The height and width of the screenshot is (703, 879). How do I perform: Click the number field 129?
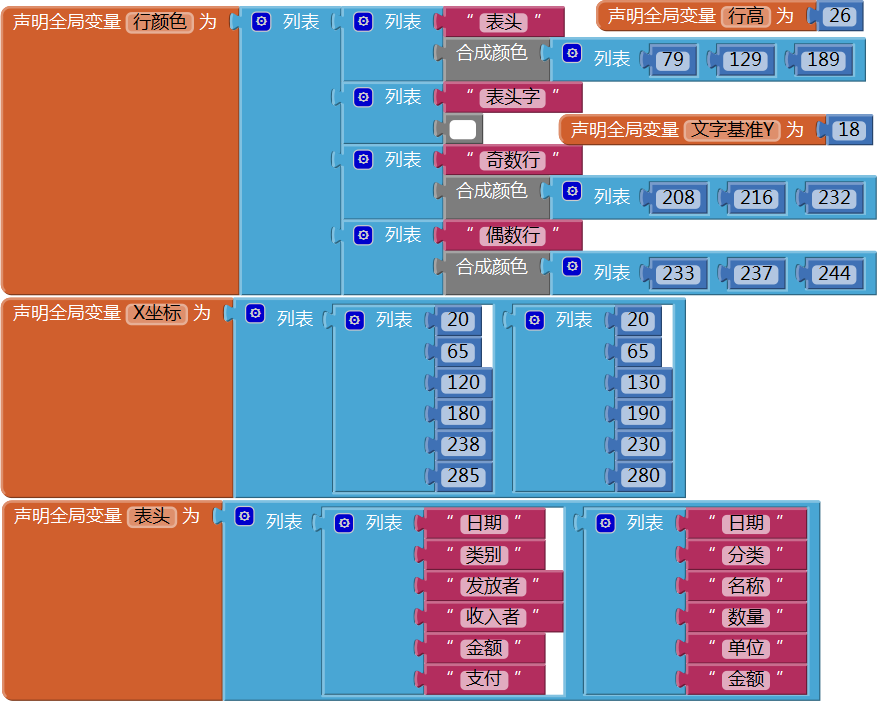(745, 59)
